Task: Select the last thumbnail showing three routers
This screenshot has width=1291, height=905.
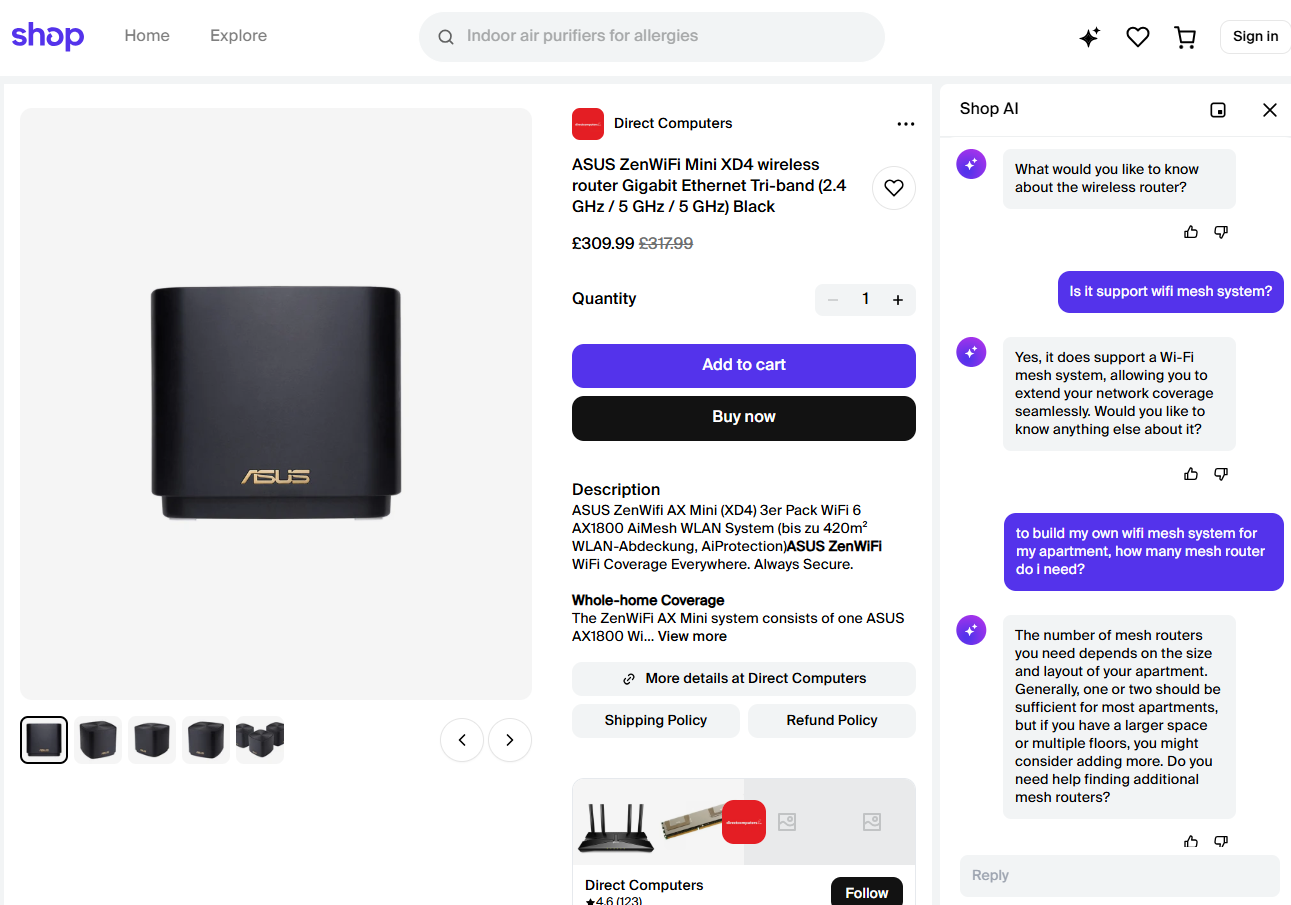Action: pos(260,740)
